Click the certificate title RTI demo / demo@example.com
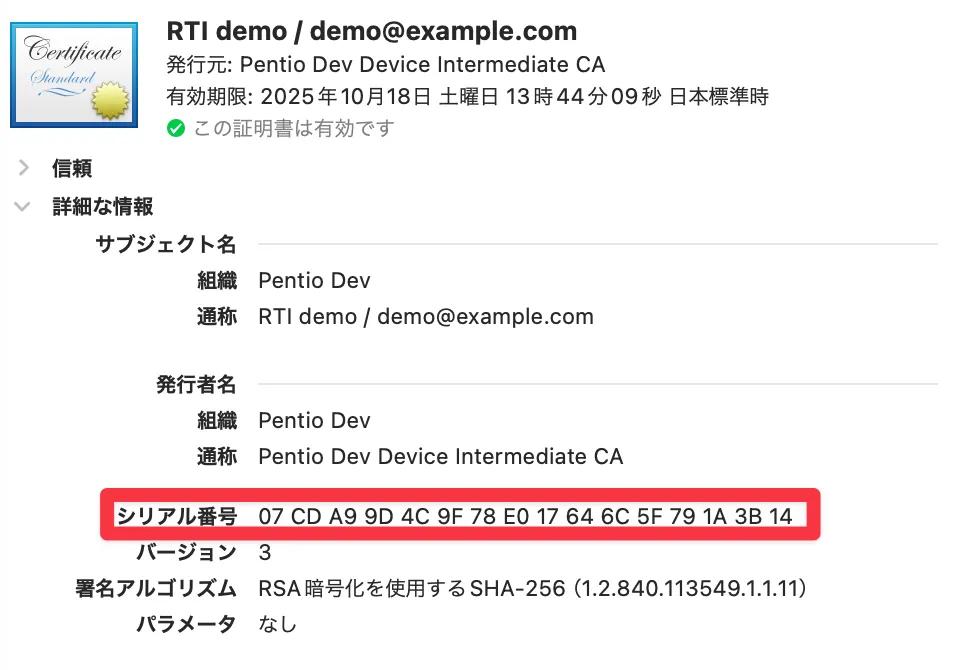Viewport: 962px width, 670px height. pyautogui.click(x=372, y=31)
